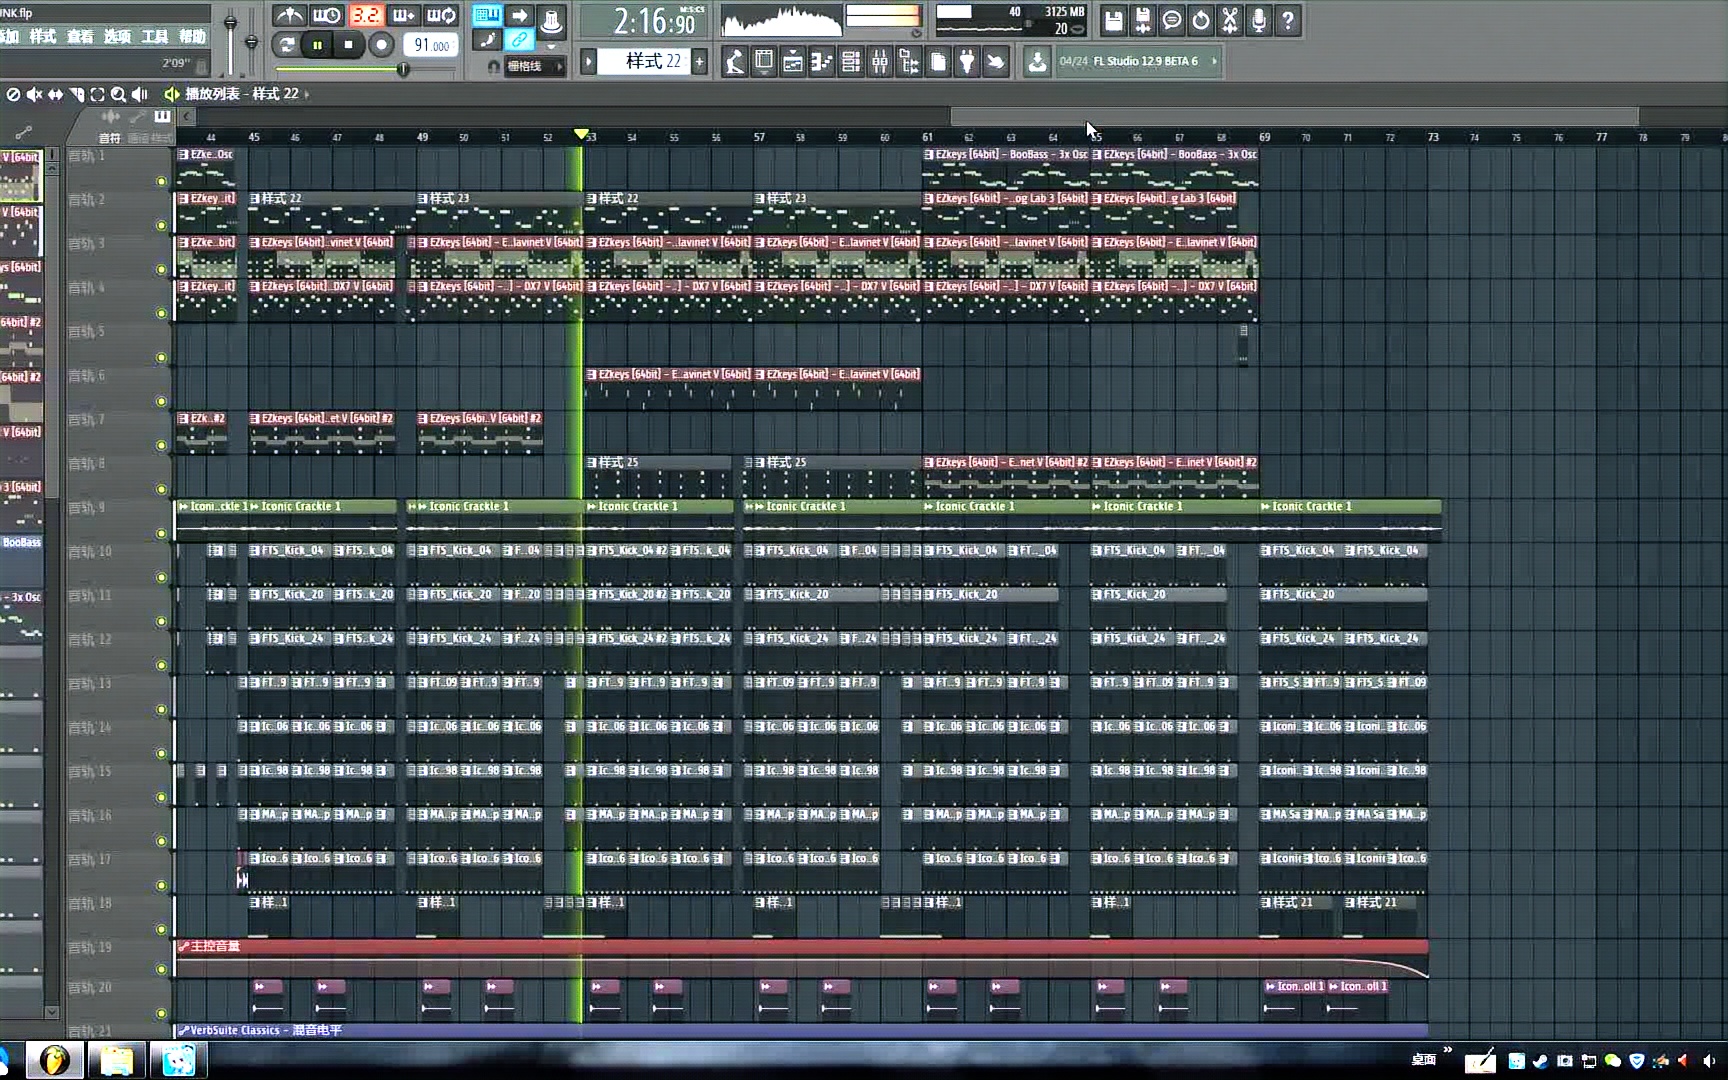Switch pattern/song mode button
The width and height of the screenshot is (1728, 1080).
(x=287, y=44)
